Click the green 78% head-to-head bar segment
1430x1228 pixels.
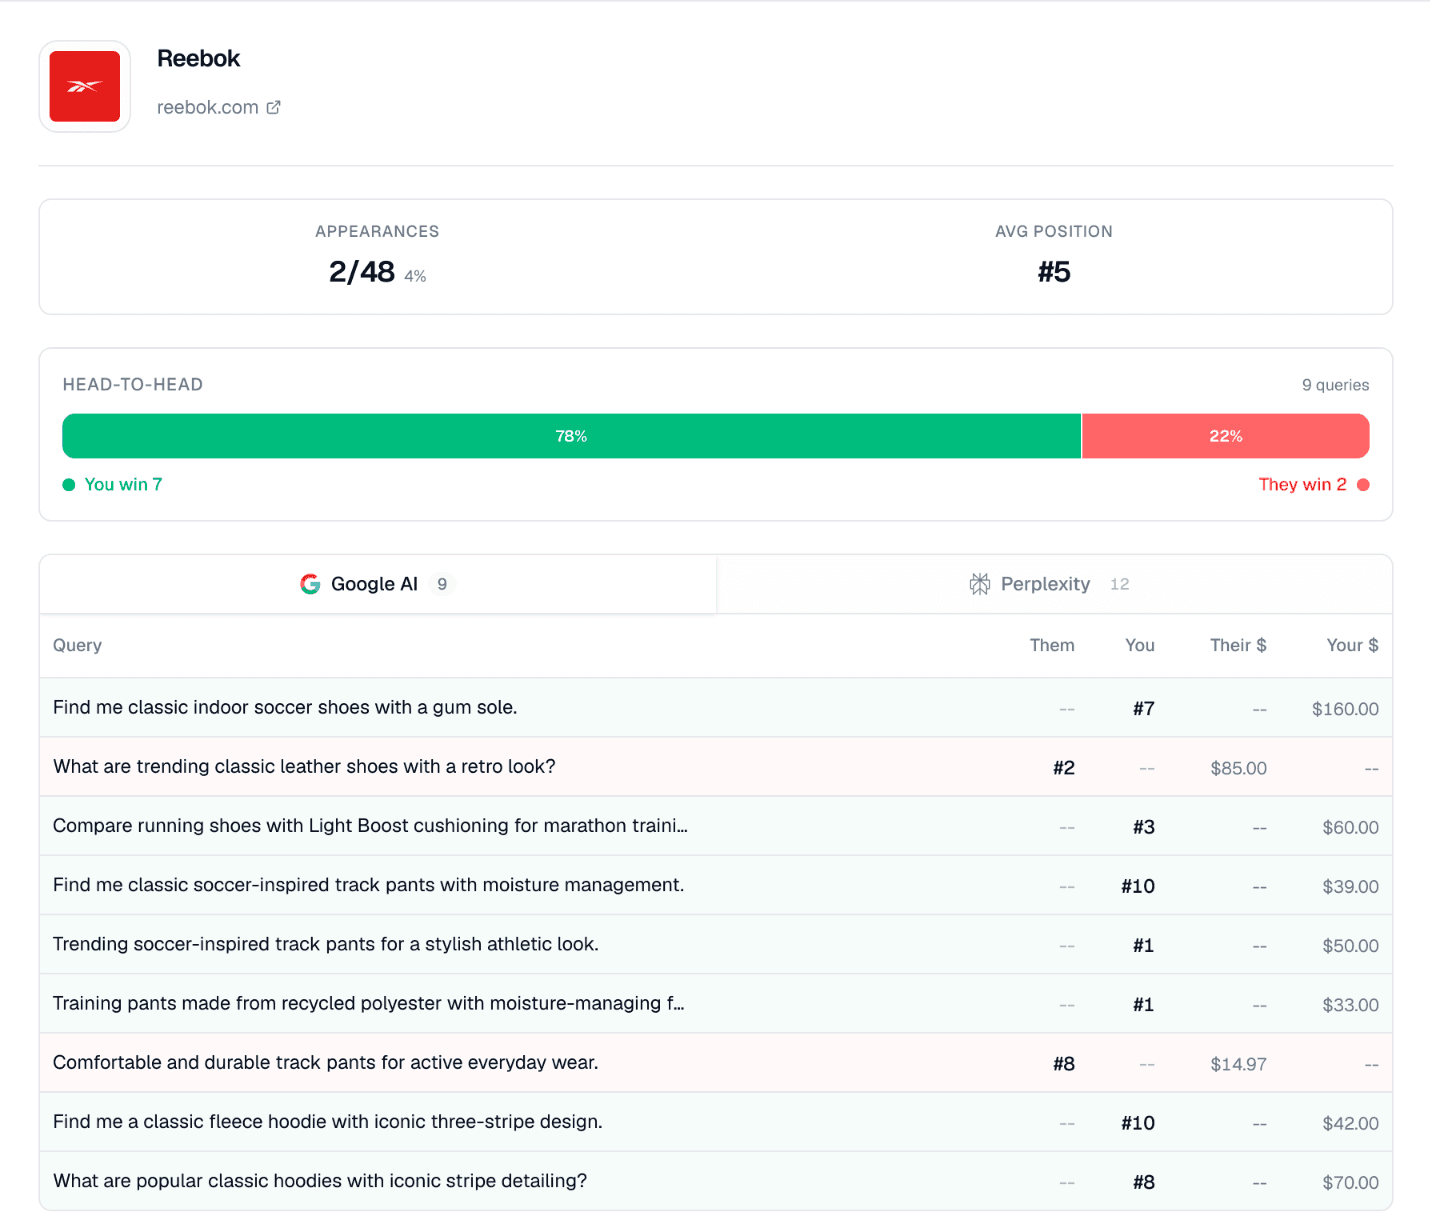[x=571, y=436]
